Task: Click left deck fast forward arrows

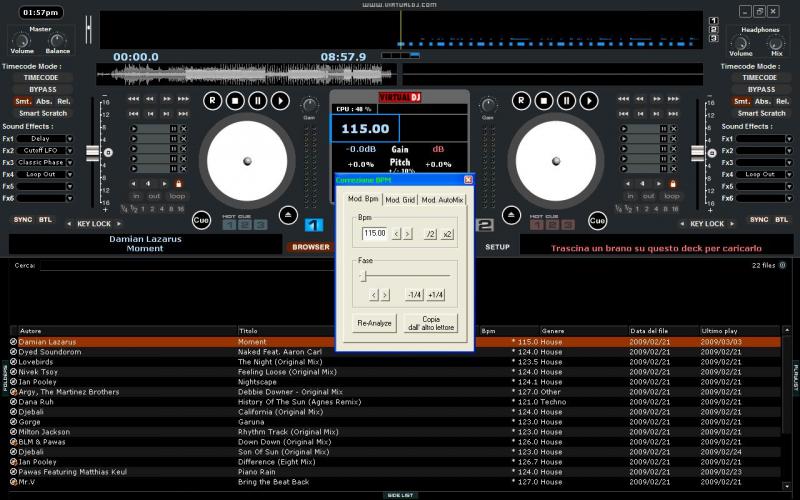Action: 183,98
